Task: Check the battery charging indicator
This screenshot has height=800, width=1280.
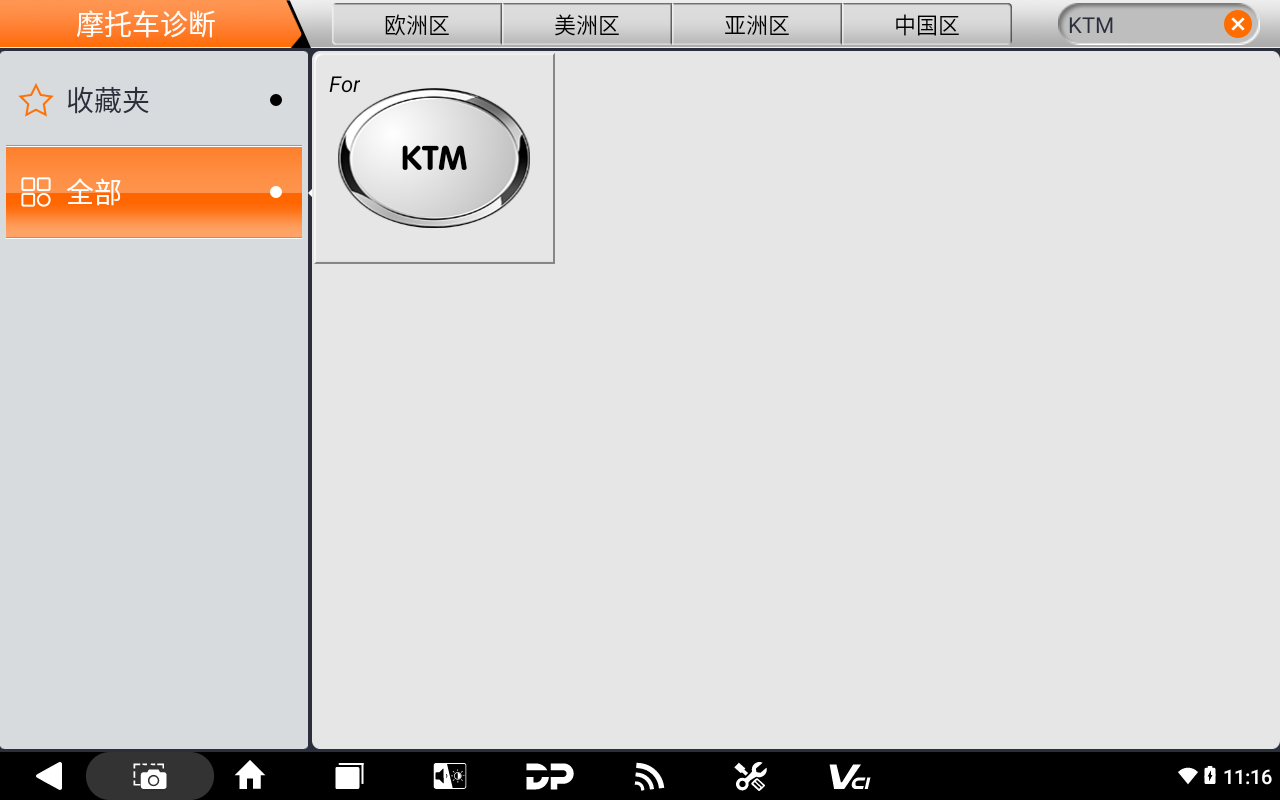Action: point(1210,776)
